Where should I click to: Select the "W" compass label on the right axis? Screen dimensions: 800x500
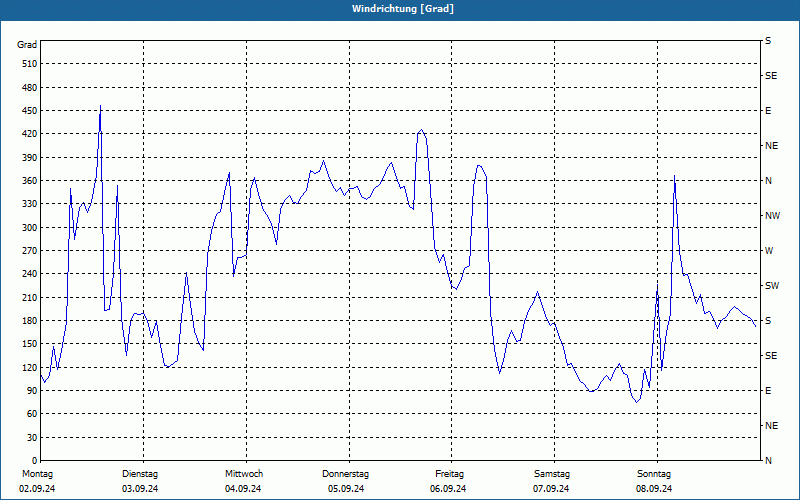[x=769, y=251]
